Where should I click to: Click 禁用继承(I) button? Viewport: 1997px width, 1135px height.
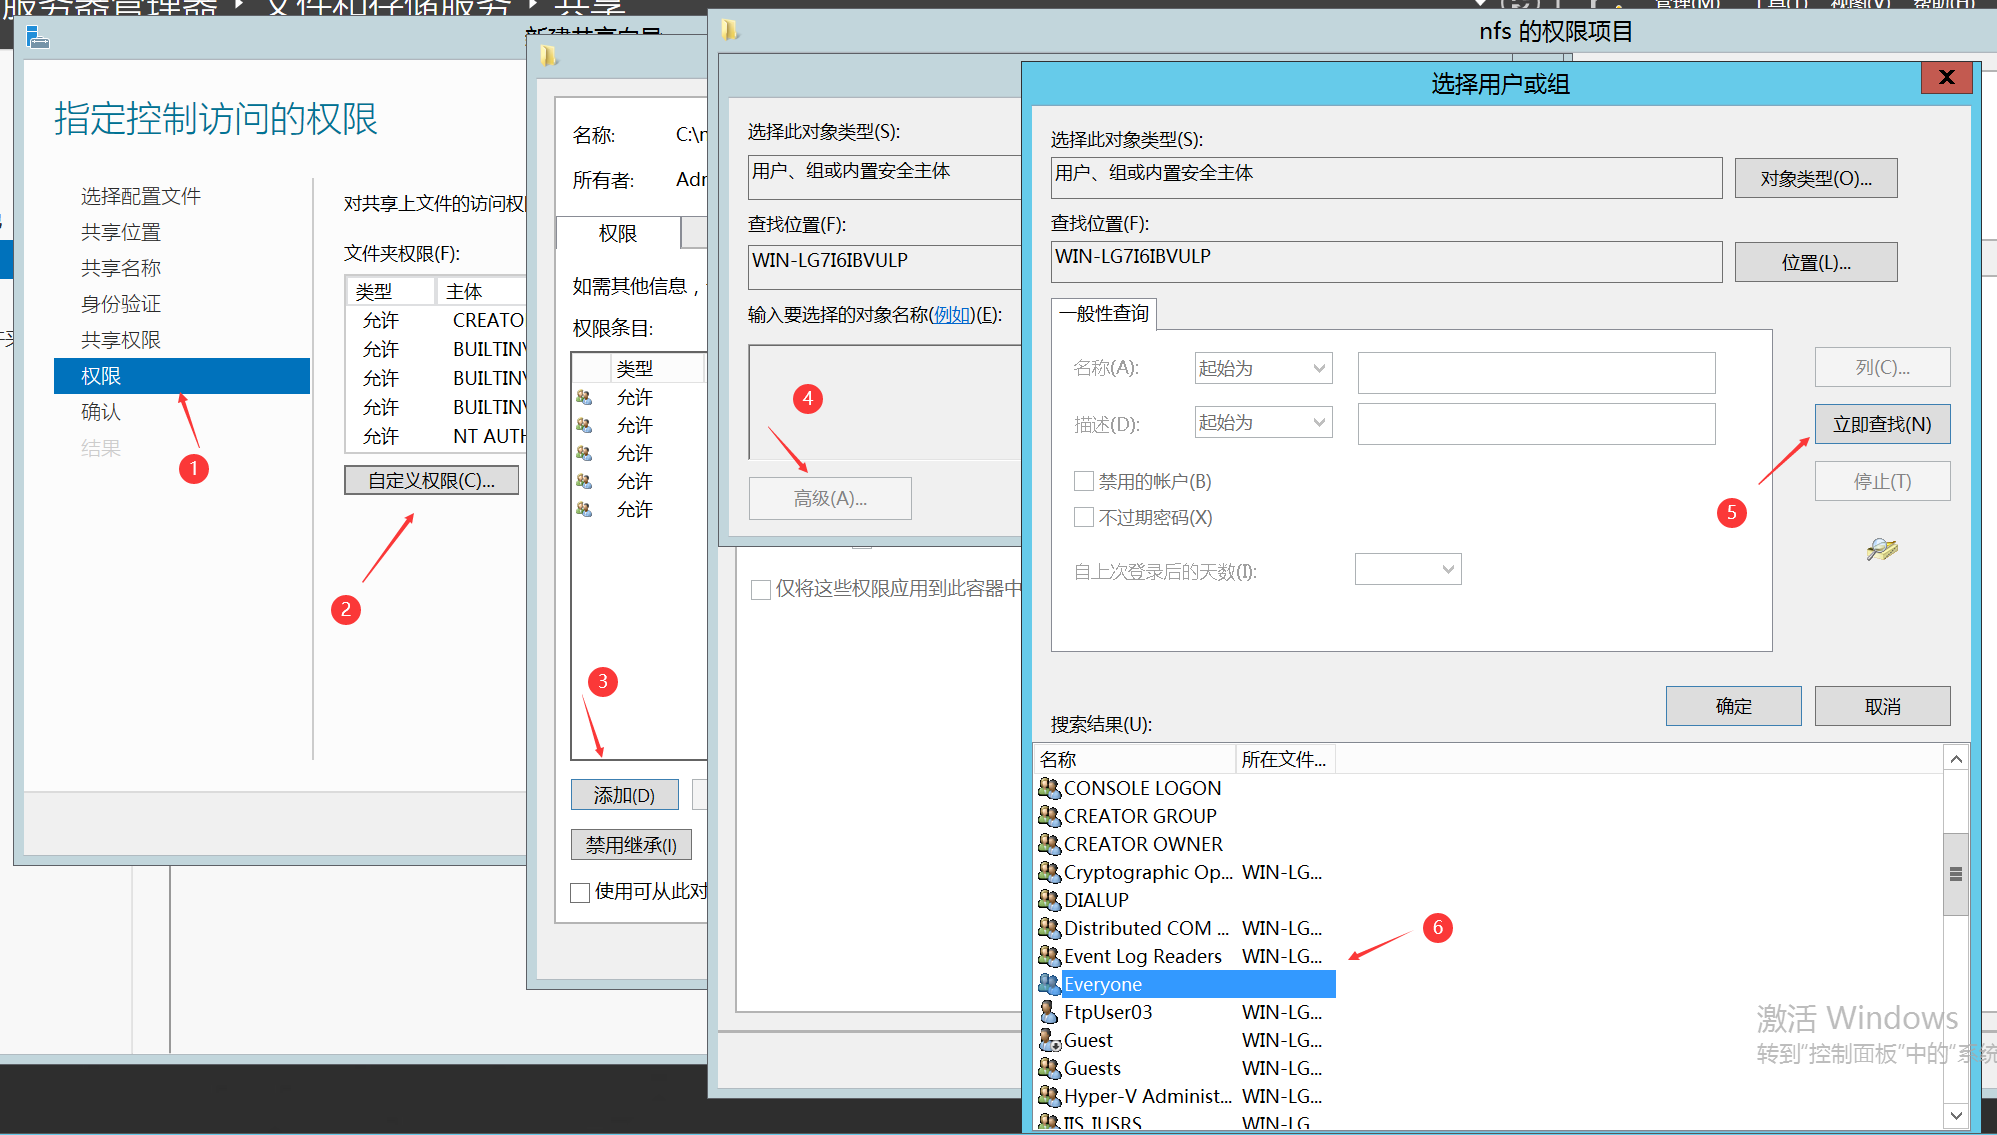(x=631, y=845)
